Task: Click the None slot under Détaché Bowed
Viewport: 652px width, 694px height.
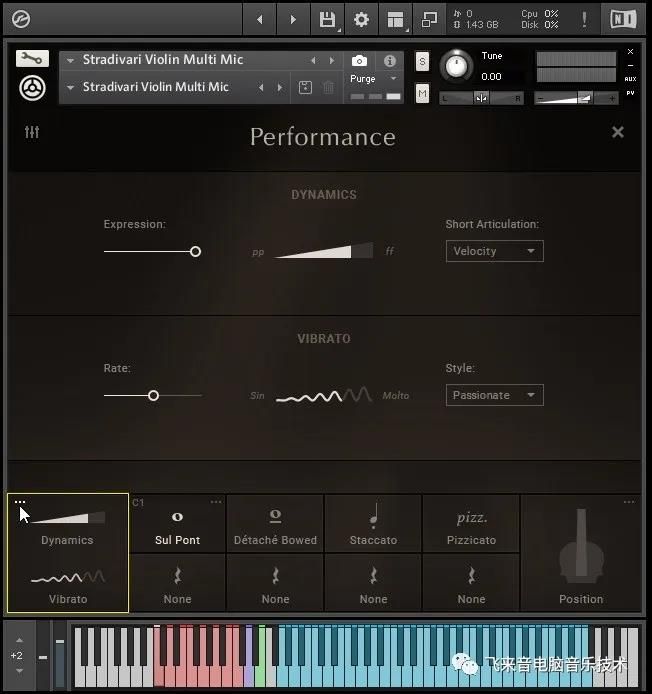Action: point(275,583)
